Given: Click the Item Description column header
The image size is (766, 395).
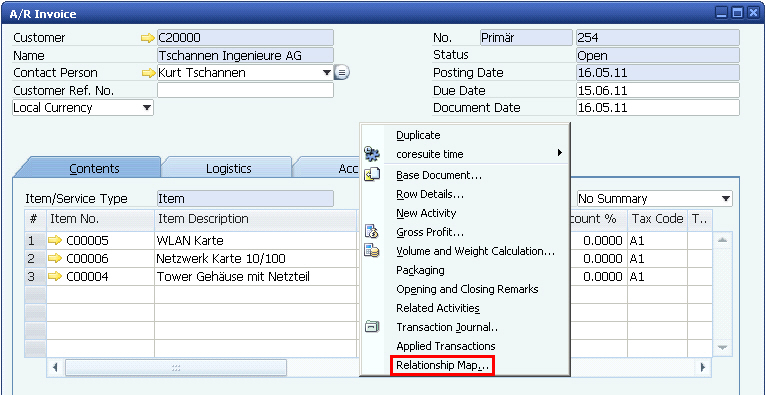Looking at the screenshot, I should pos(256,219).
